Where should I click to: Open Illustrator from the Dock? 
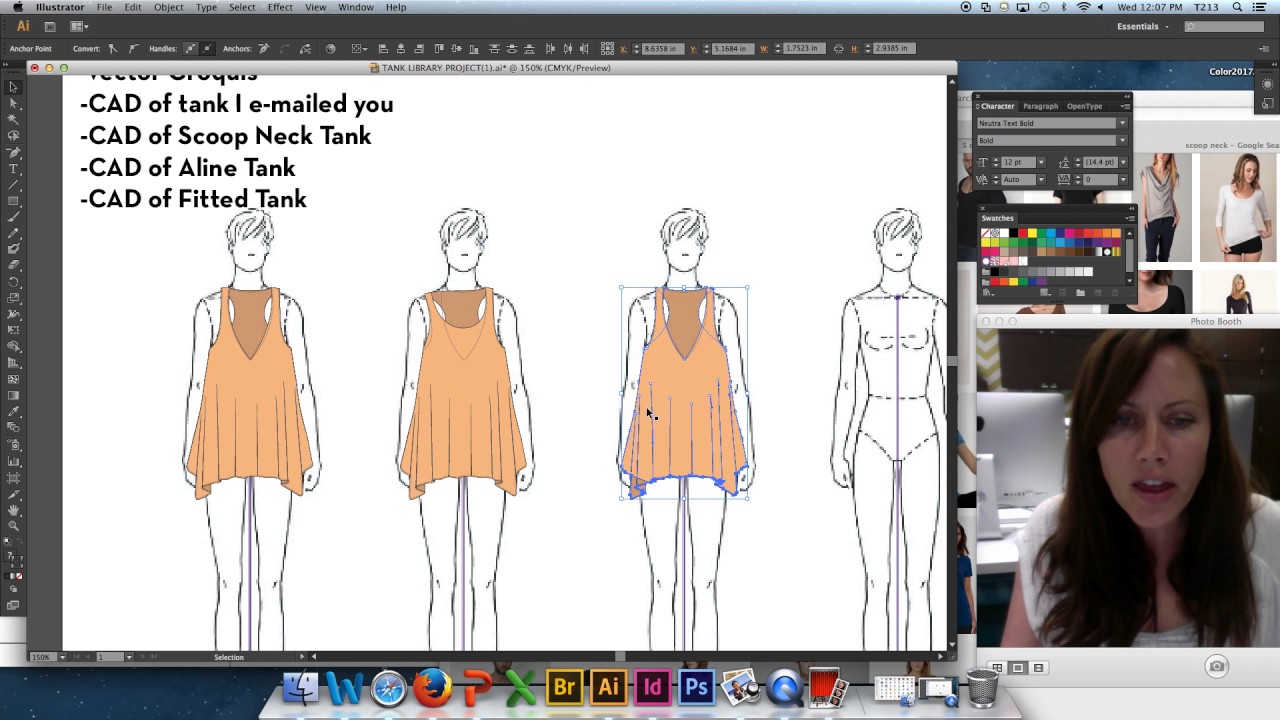click(608, 688)
